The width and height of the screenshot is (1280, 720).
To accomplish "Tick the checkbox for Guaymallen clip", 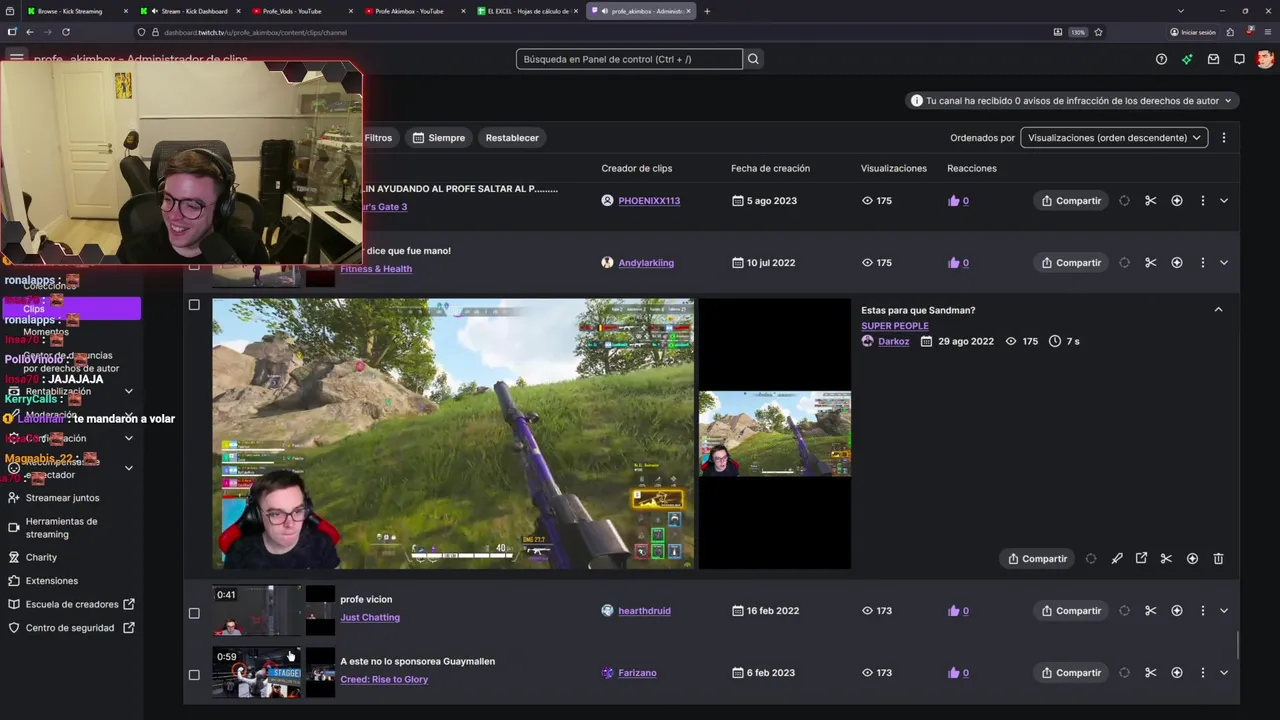I will click(x=194, y=675).
